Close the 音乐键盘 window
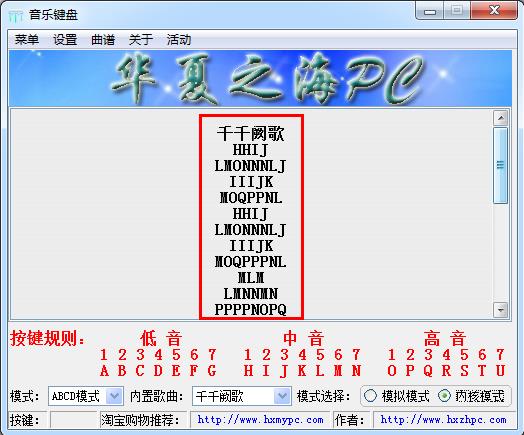This screenshot has width=524, height=435. tap(494, 11)
